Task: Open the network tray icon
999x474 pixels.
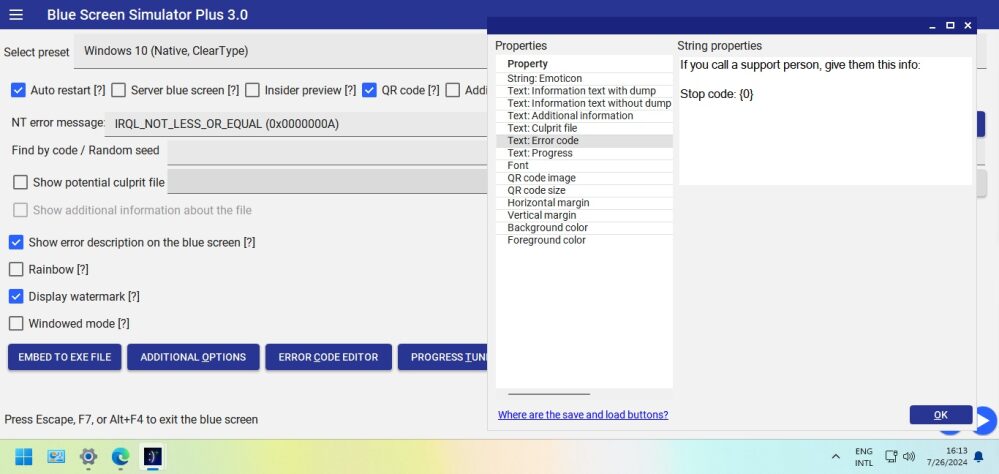Action: 891,456
